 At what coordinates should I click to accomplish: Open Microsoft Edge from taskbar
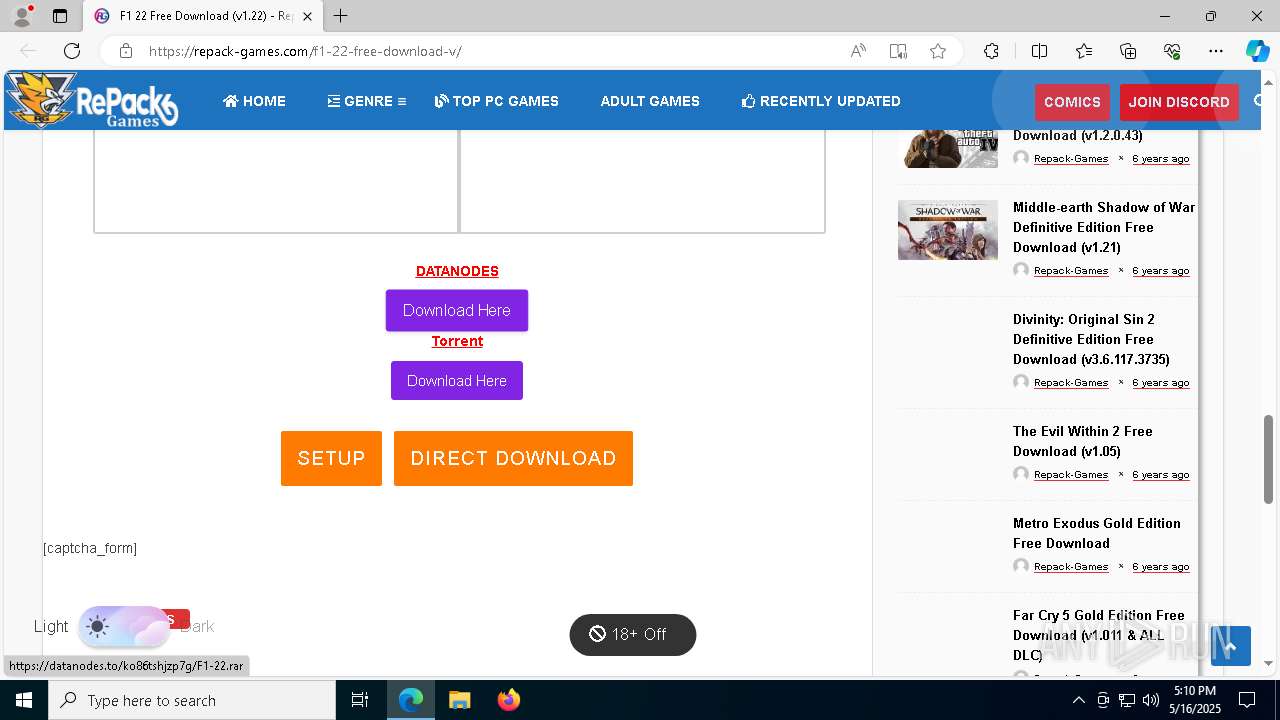pyautogui.click(x=411, y=700)
